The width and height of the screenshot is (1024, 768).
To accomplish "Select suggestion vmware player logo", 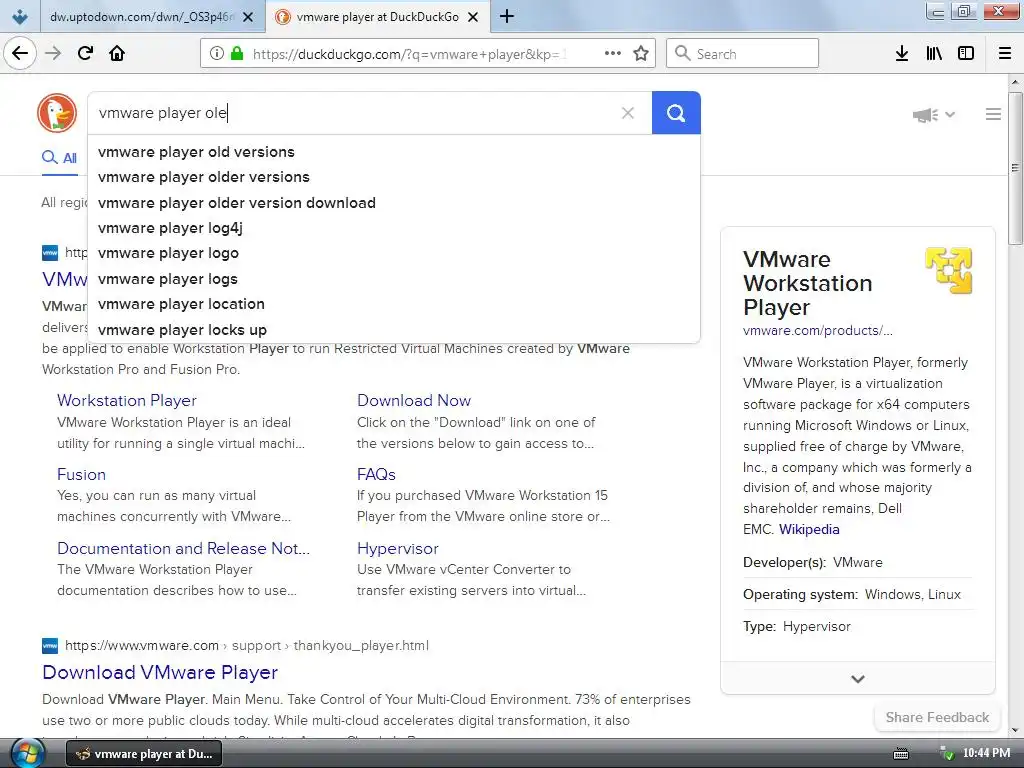I will [x=394, y=253].
